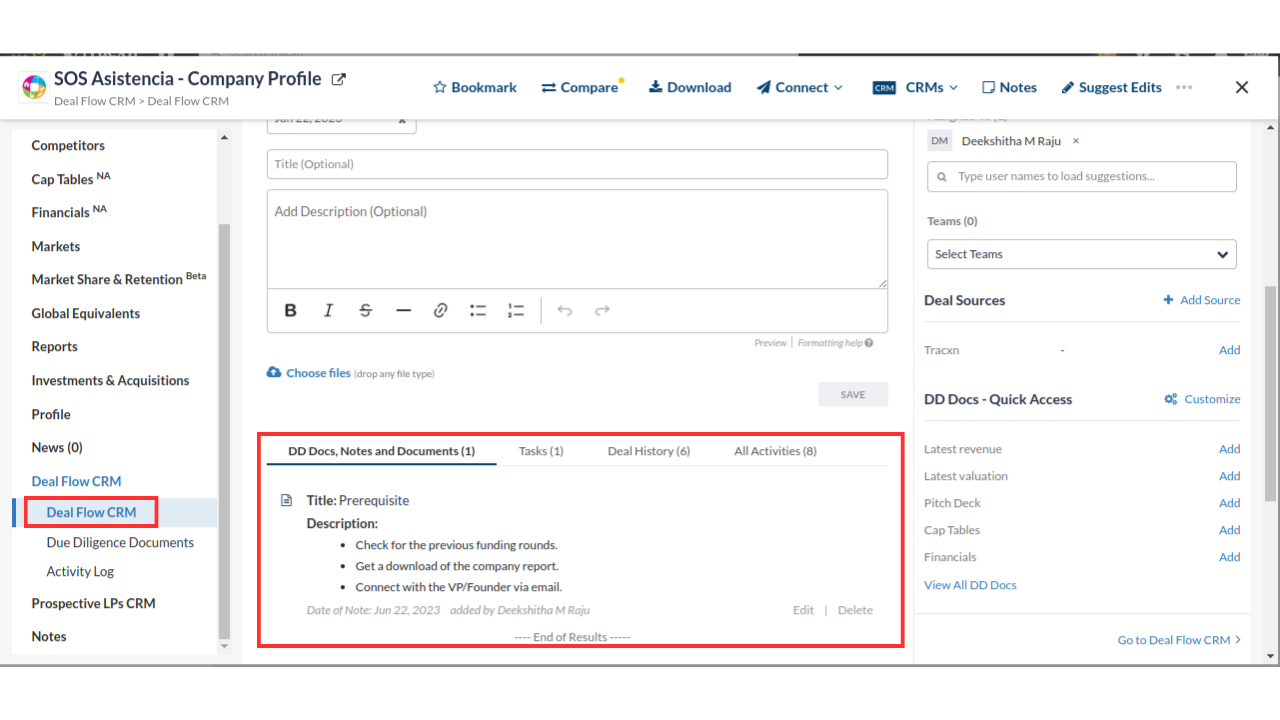Open company profile in new window icon

(339, 79)
